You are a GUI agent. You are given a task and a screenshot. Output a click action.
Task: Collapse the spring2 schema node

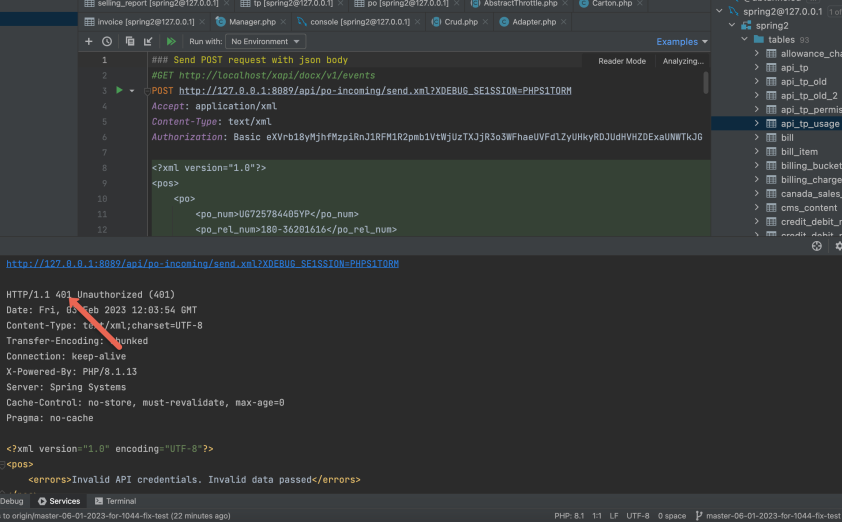pos(732,25)
